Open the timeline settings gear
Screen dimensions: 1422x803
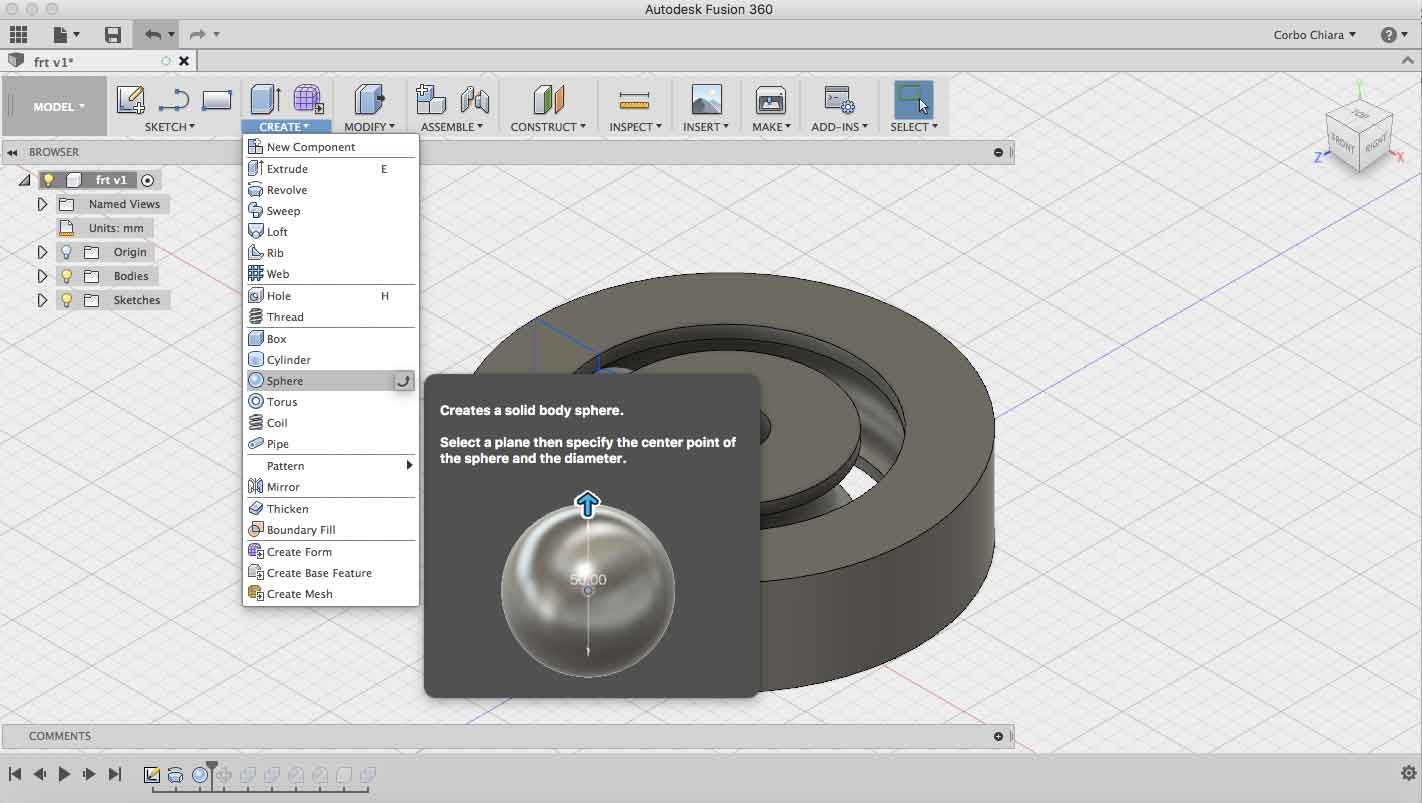[1409, 773]
